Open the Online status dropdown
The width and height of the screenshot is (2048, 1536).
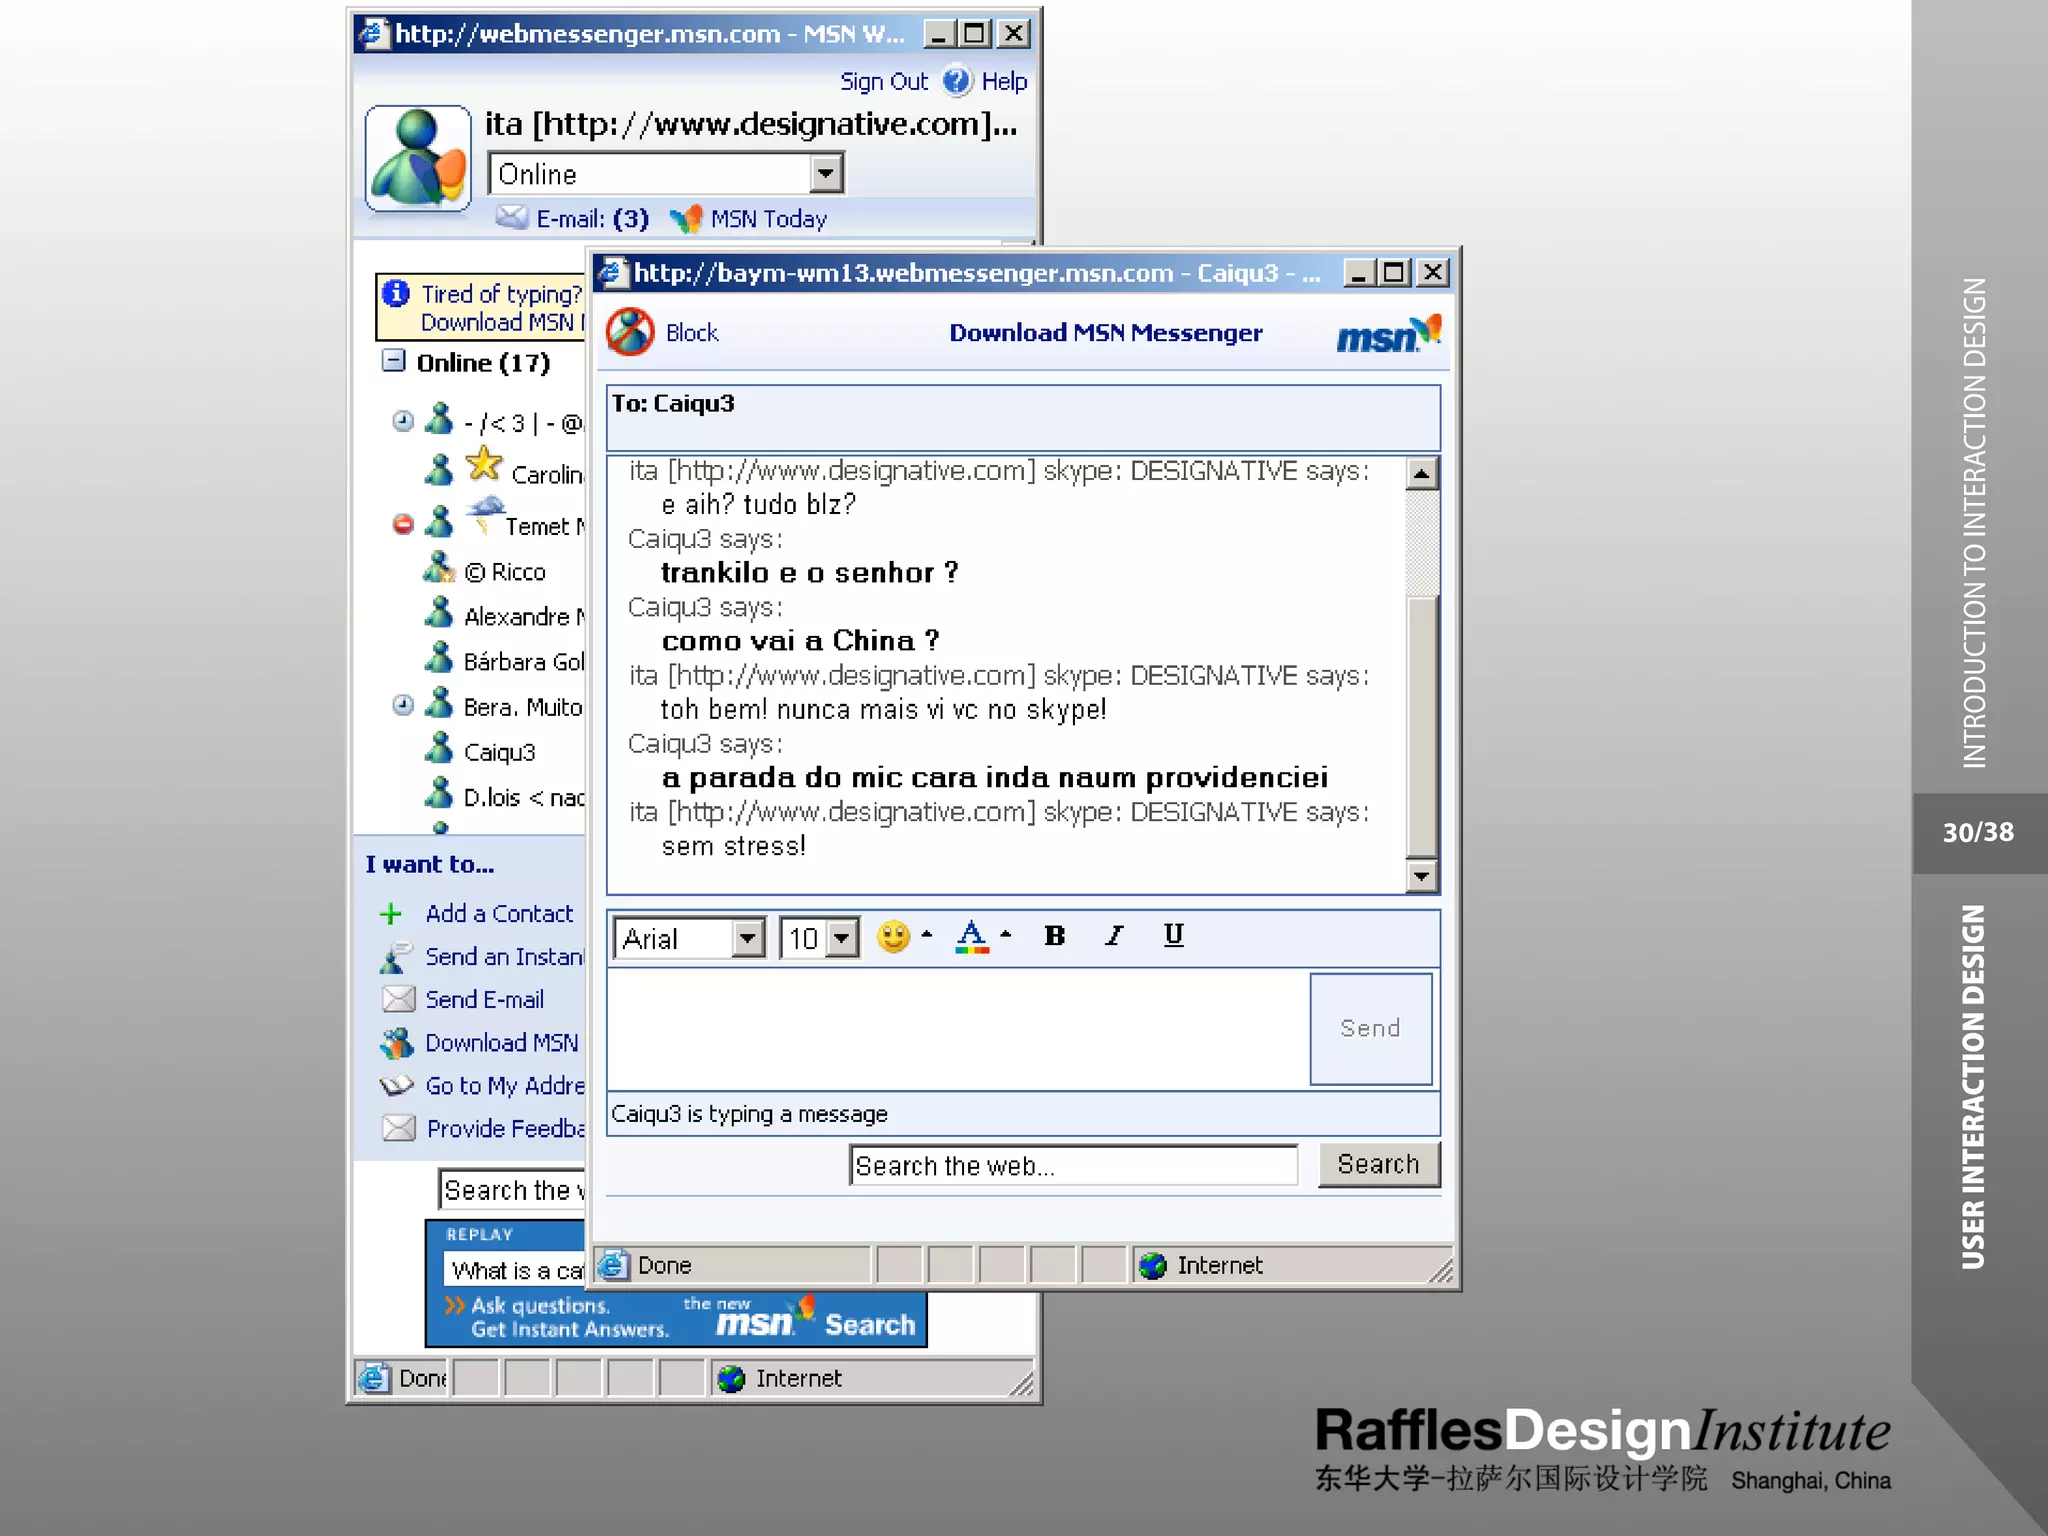point(825,174)
